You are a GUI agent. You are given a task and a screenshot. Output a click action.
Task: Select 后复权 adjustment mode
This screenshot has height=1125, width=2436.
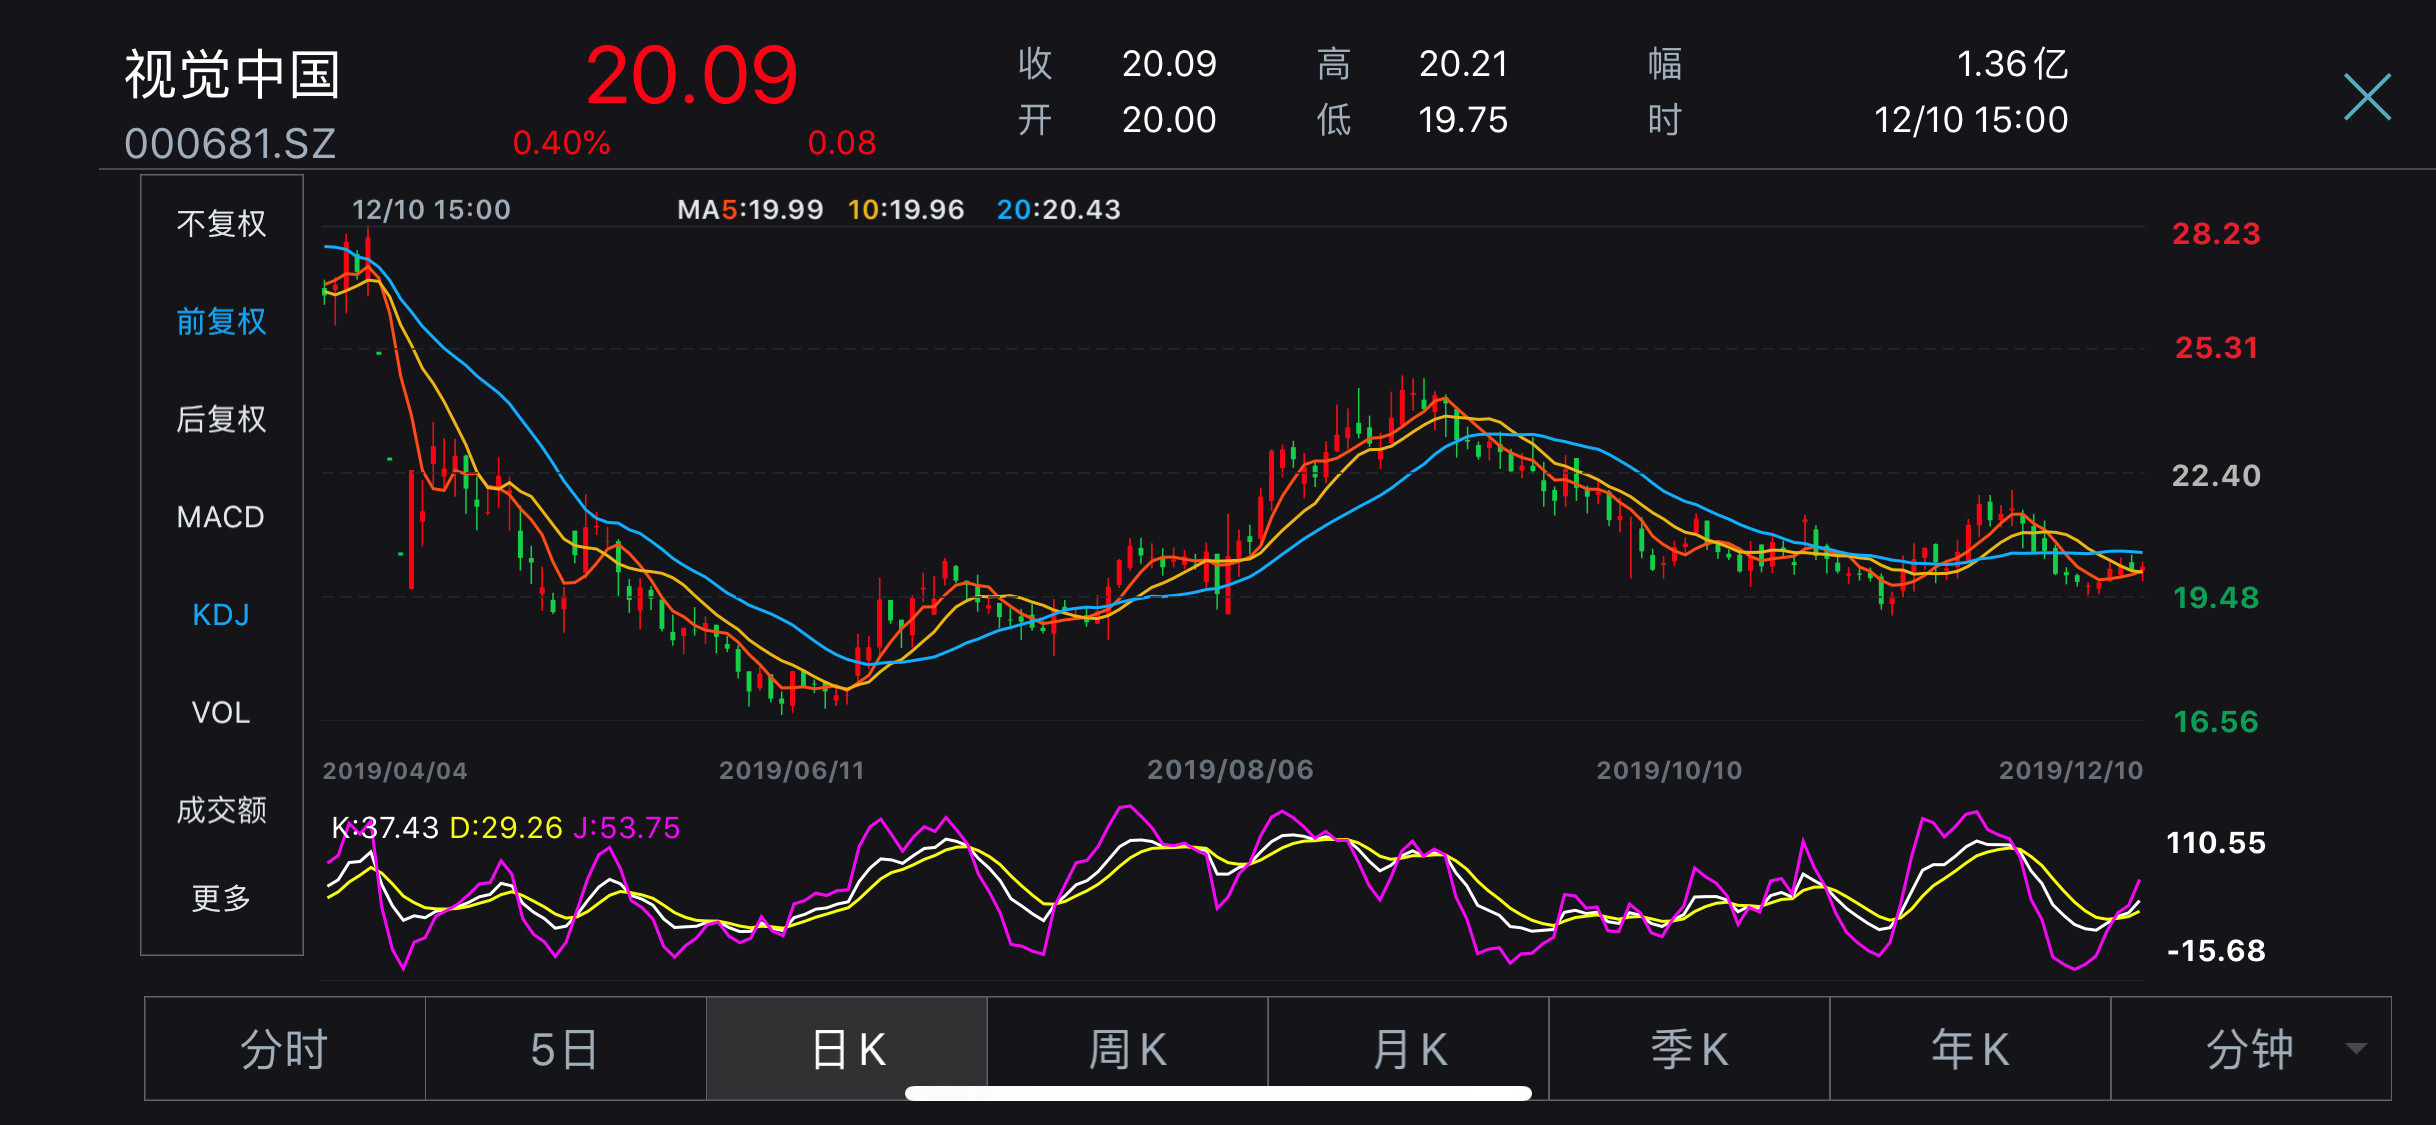221,419
